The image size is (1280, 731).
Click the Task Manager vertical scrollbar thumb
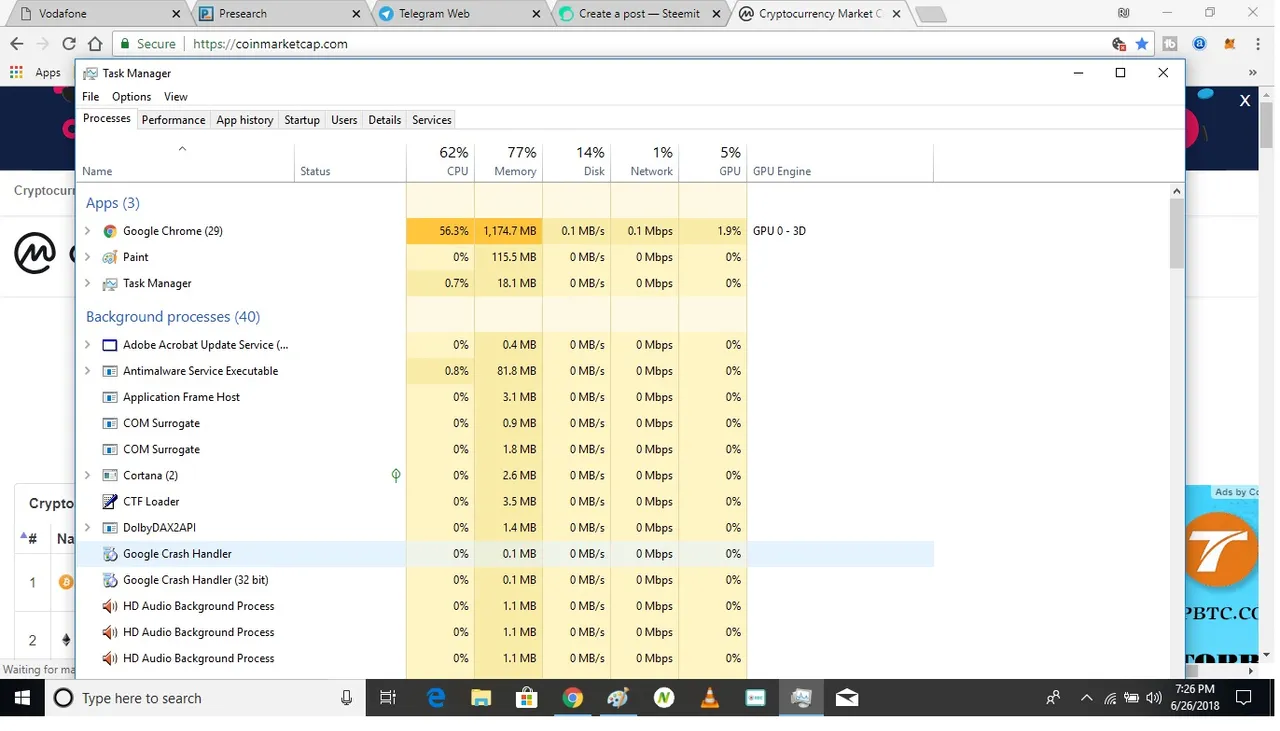1177,233
